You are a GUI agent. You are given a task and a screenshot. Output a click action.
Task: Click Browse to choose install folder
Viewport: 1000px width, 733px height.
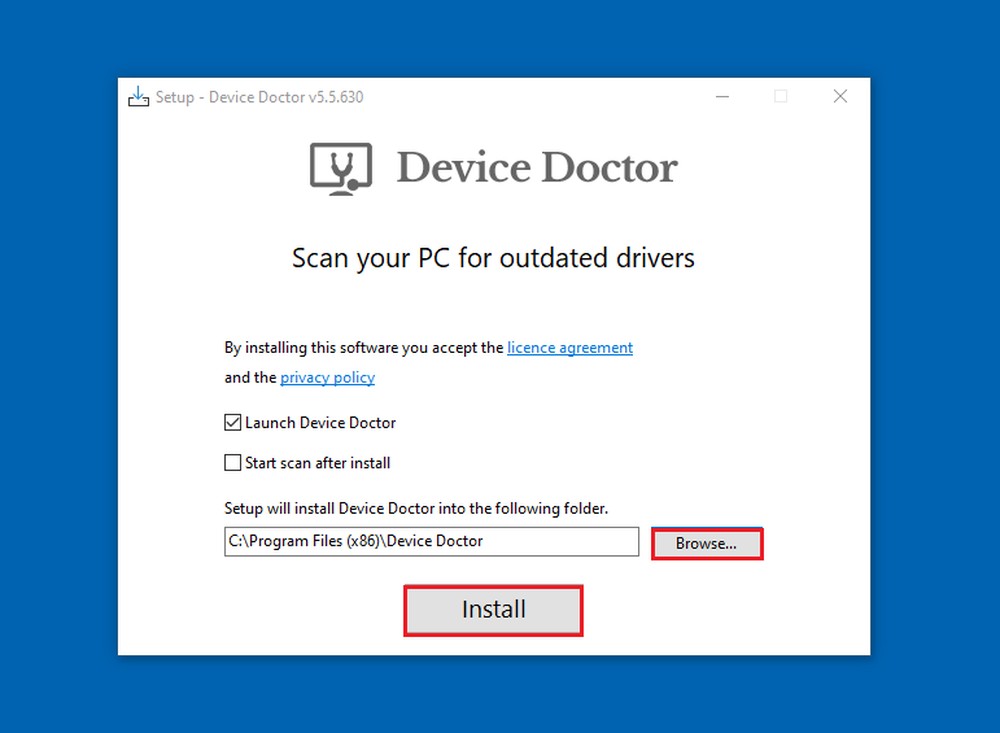tap(706, 543)
